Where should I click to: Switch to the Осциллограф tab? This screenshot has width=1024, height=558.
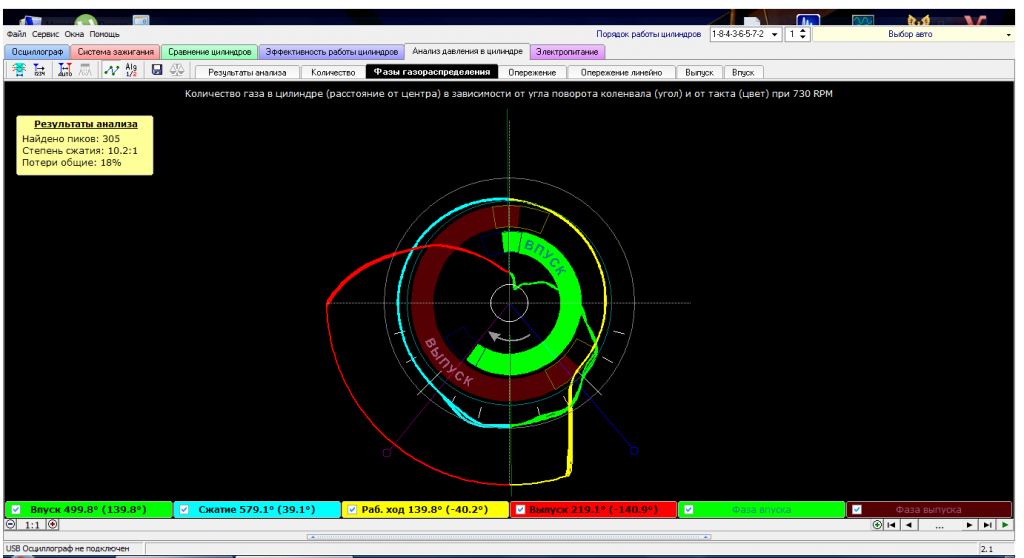(x=37, y=52)
